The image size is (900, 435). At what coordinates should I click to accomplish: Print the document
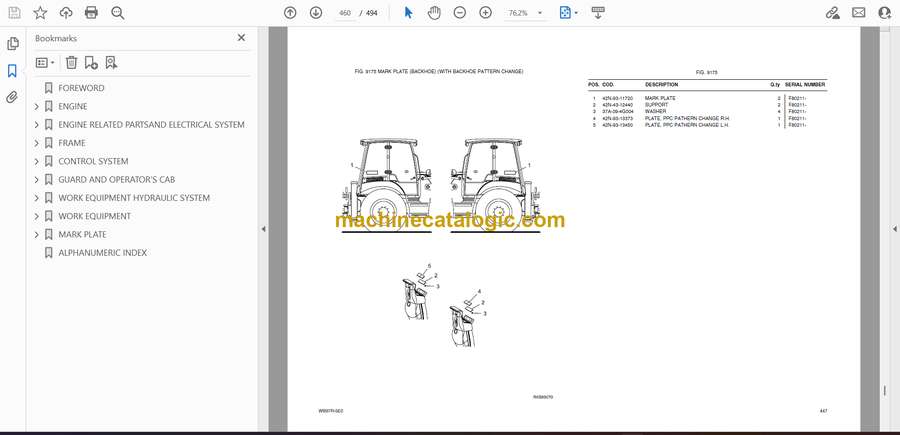(x=91, y=13)
